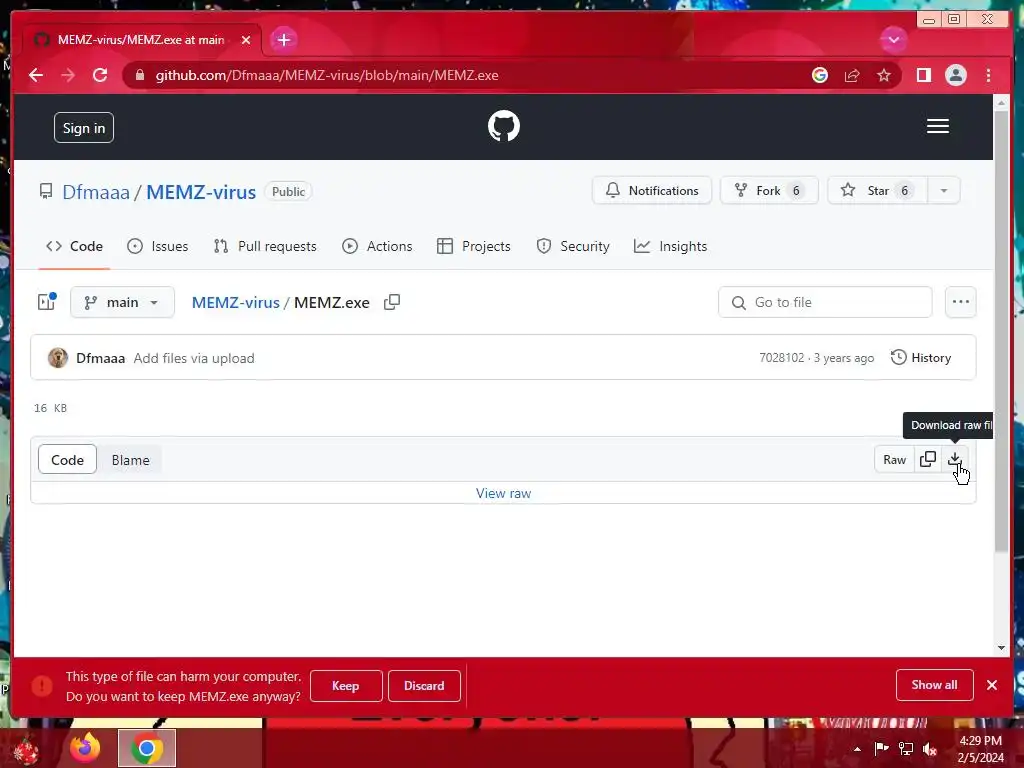
Task: Click the muted volume tray icon
Action: 929,748
